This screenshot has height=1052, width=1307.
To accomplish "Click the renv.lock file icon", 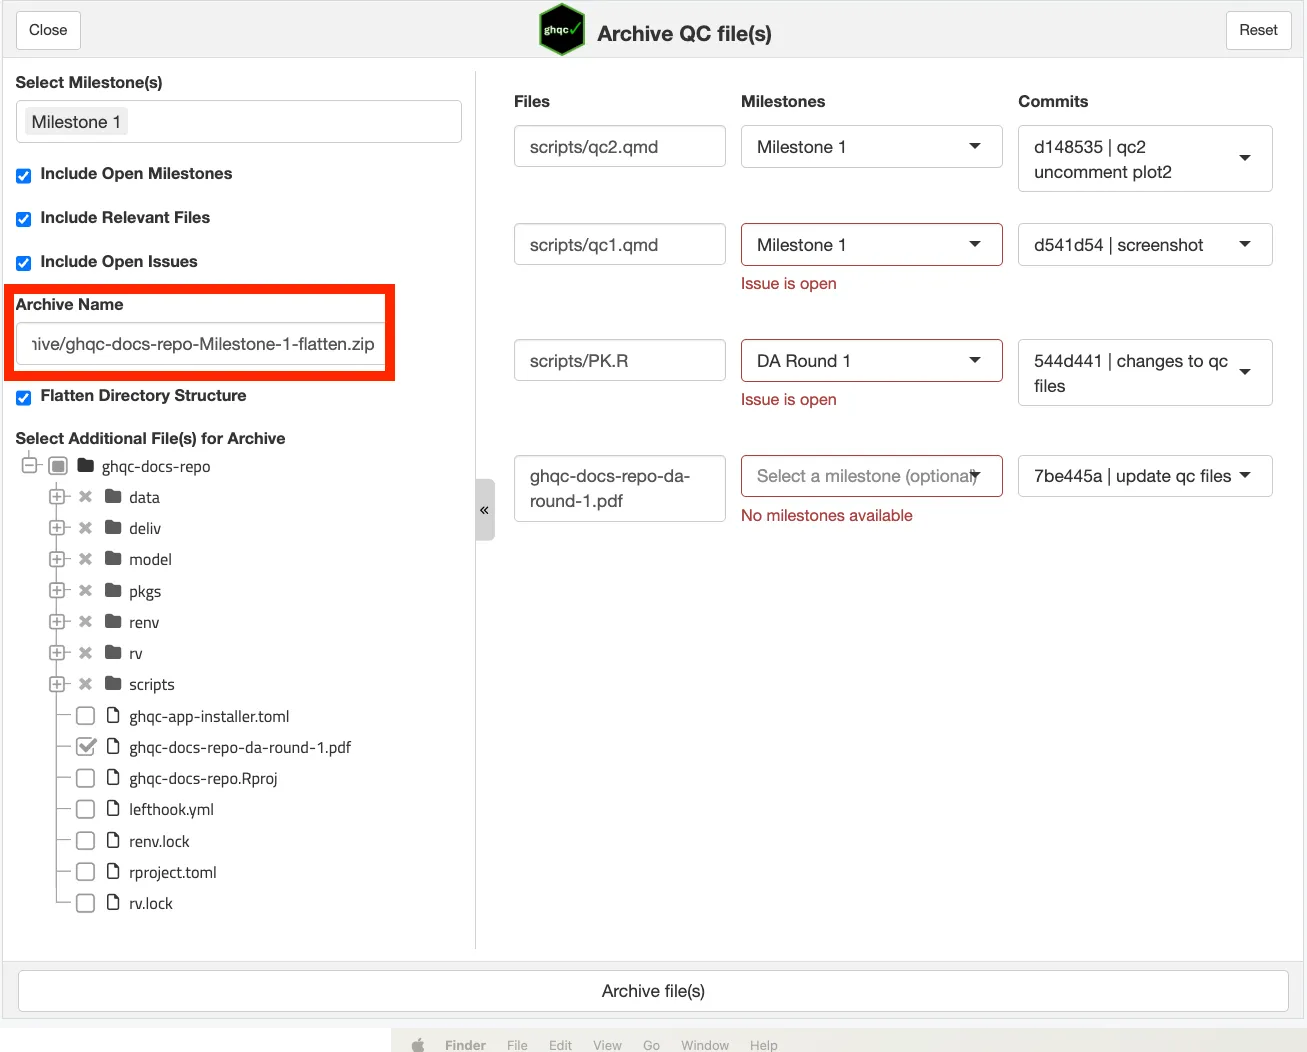I will click(x=113, y=841).
